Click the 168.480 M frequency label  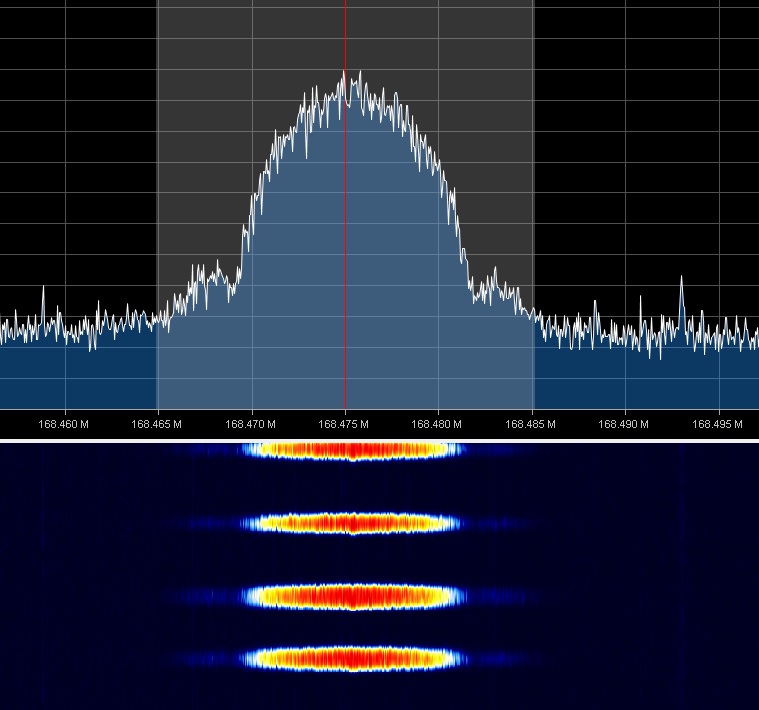point(436,424)
